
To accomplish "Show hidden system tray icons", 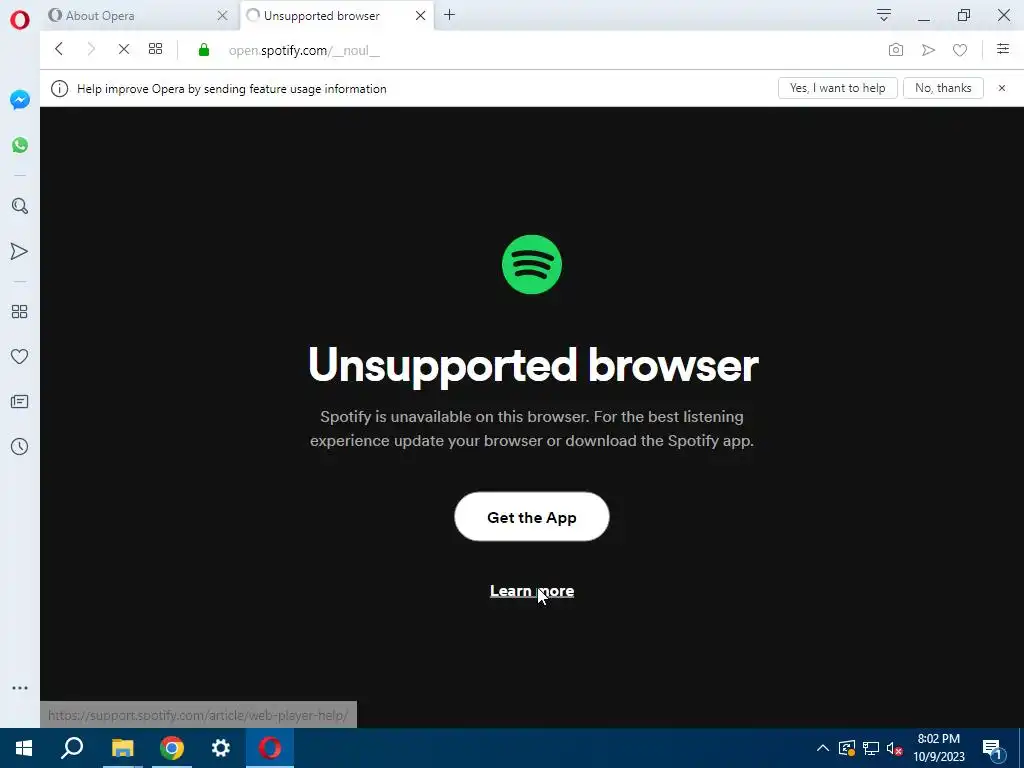I will pyautogui.click(x=823, y=748).
